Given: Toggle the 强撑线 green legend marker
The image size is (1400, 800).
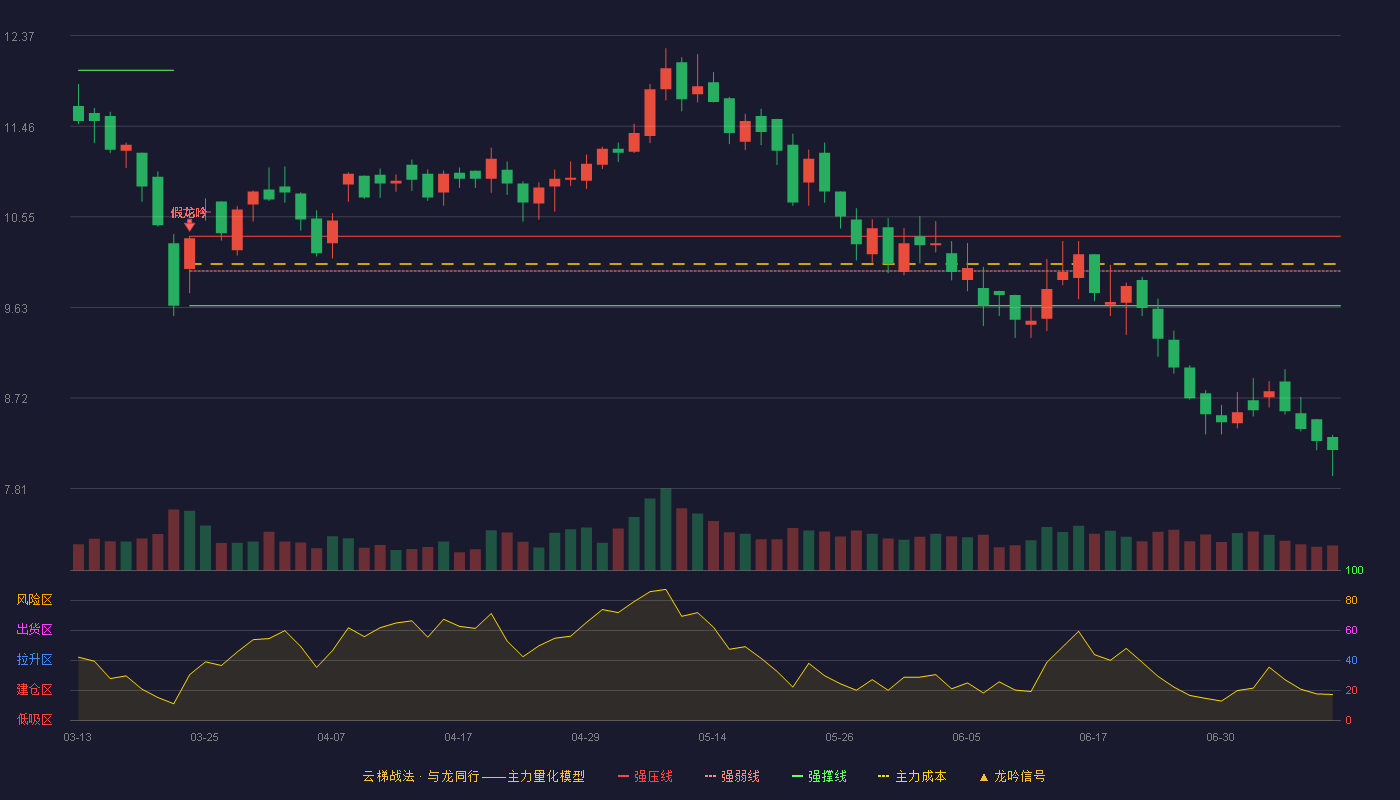Looking at the screenshot, I should pos(798,776).
